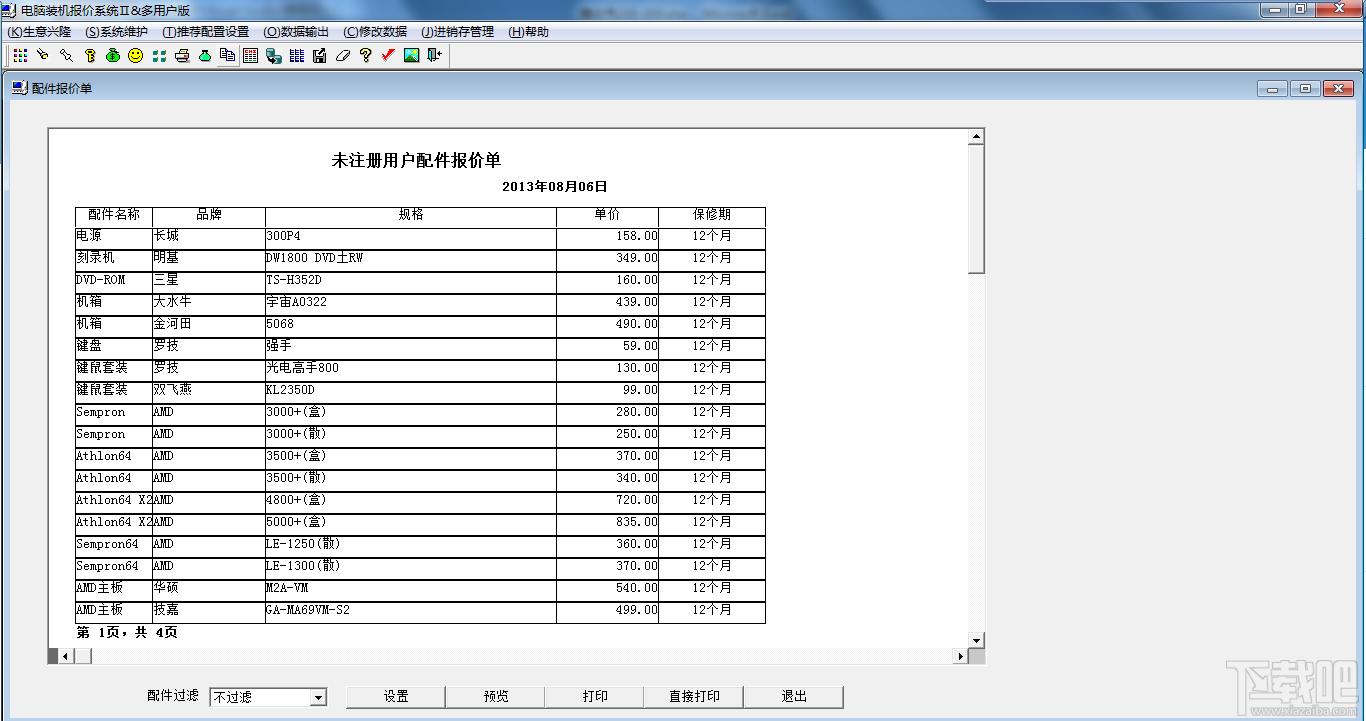This screenshot has height=721, width=1366.
Task: Click the landscape picture toolbar icon
Action: coord(411,56)
